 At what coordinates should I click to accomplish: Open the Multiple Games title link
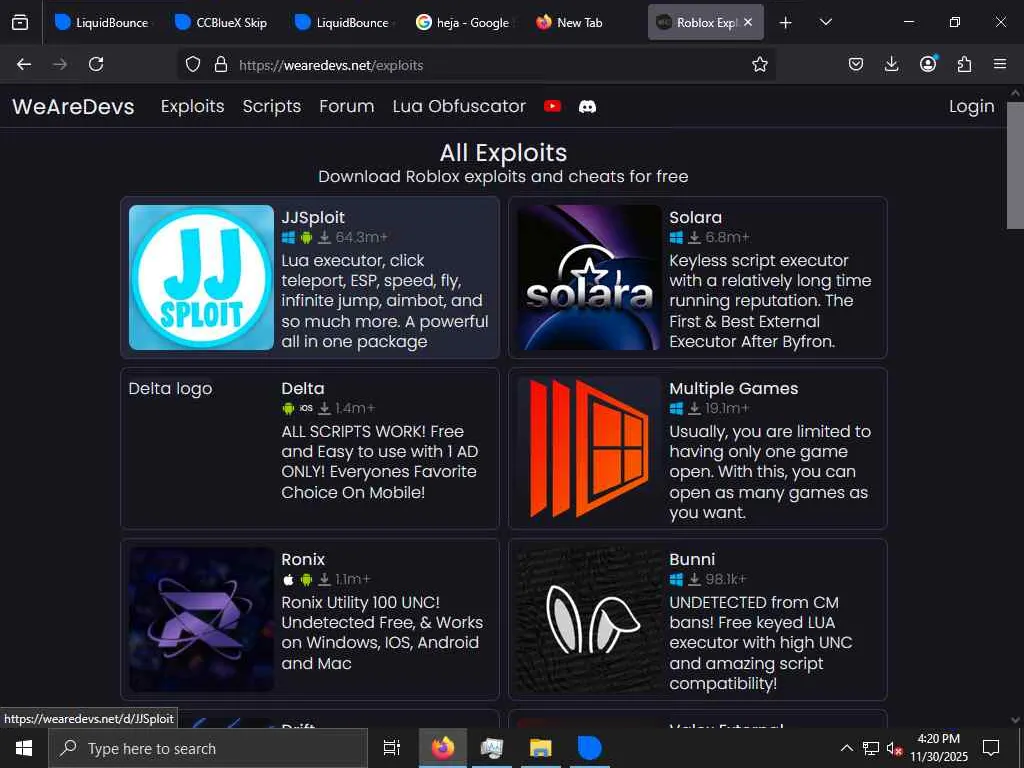tap(733, 389)
